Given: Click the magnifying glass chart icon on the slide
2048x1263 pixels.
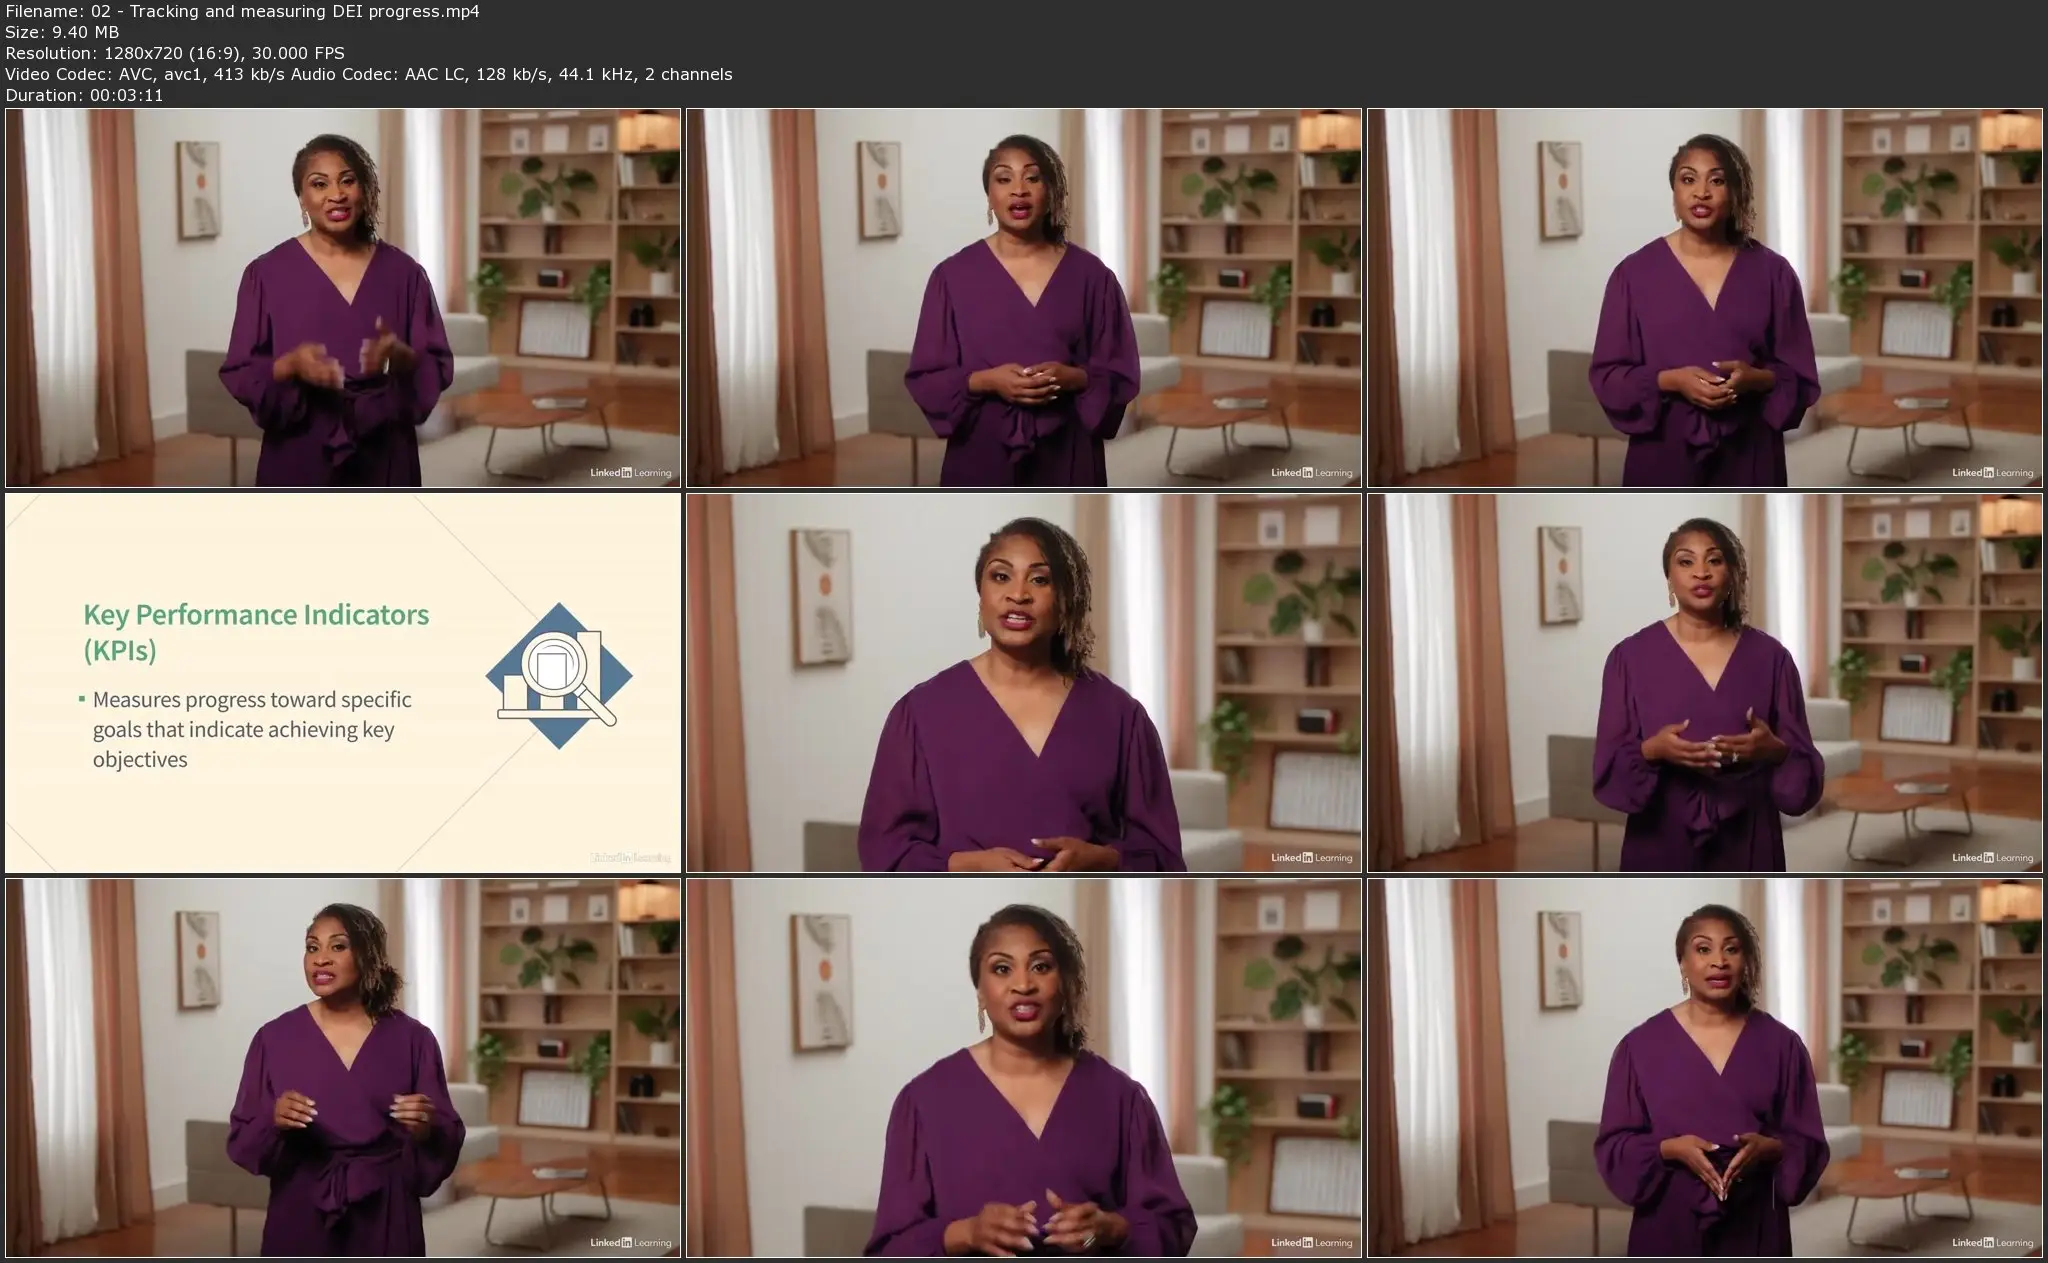Looking at the screenshot, I should coord(559,676).
